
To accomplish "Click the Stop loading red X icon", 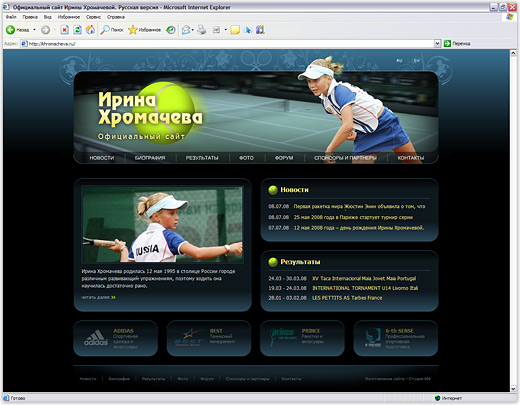I will 64,30.
